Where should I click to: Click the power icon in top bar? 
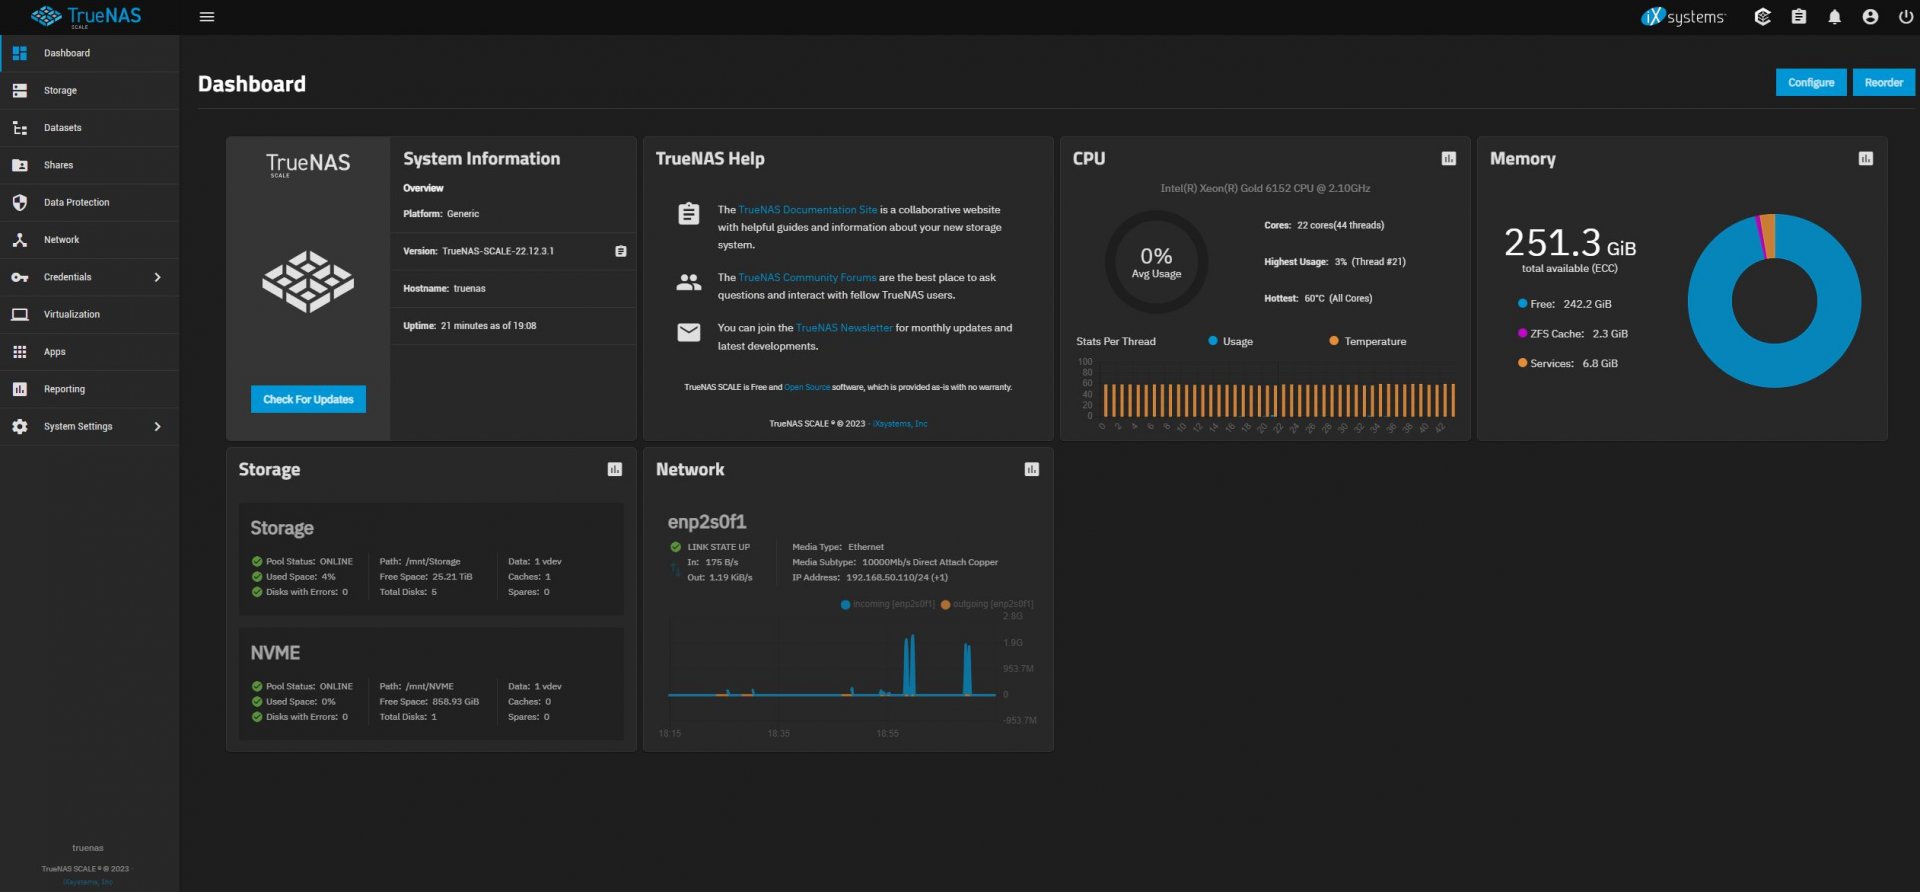(x=1905, y=17)
